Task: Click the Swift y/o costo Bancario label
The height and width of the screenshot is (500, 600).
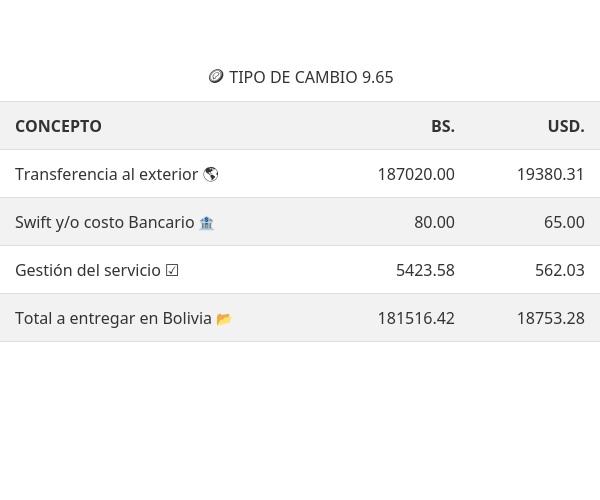Action: (104, 222)
